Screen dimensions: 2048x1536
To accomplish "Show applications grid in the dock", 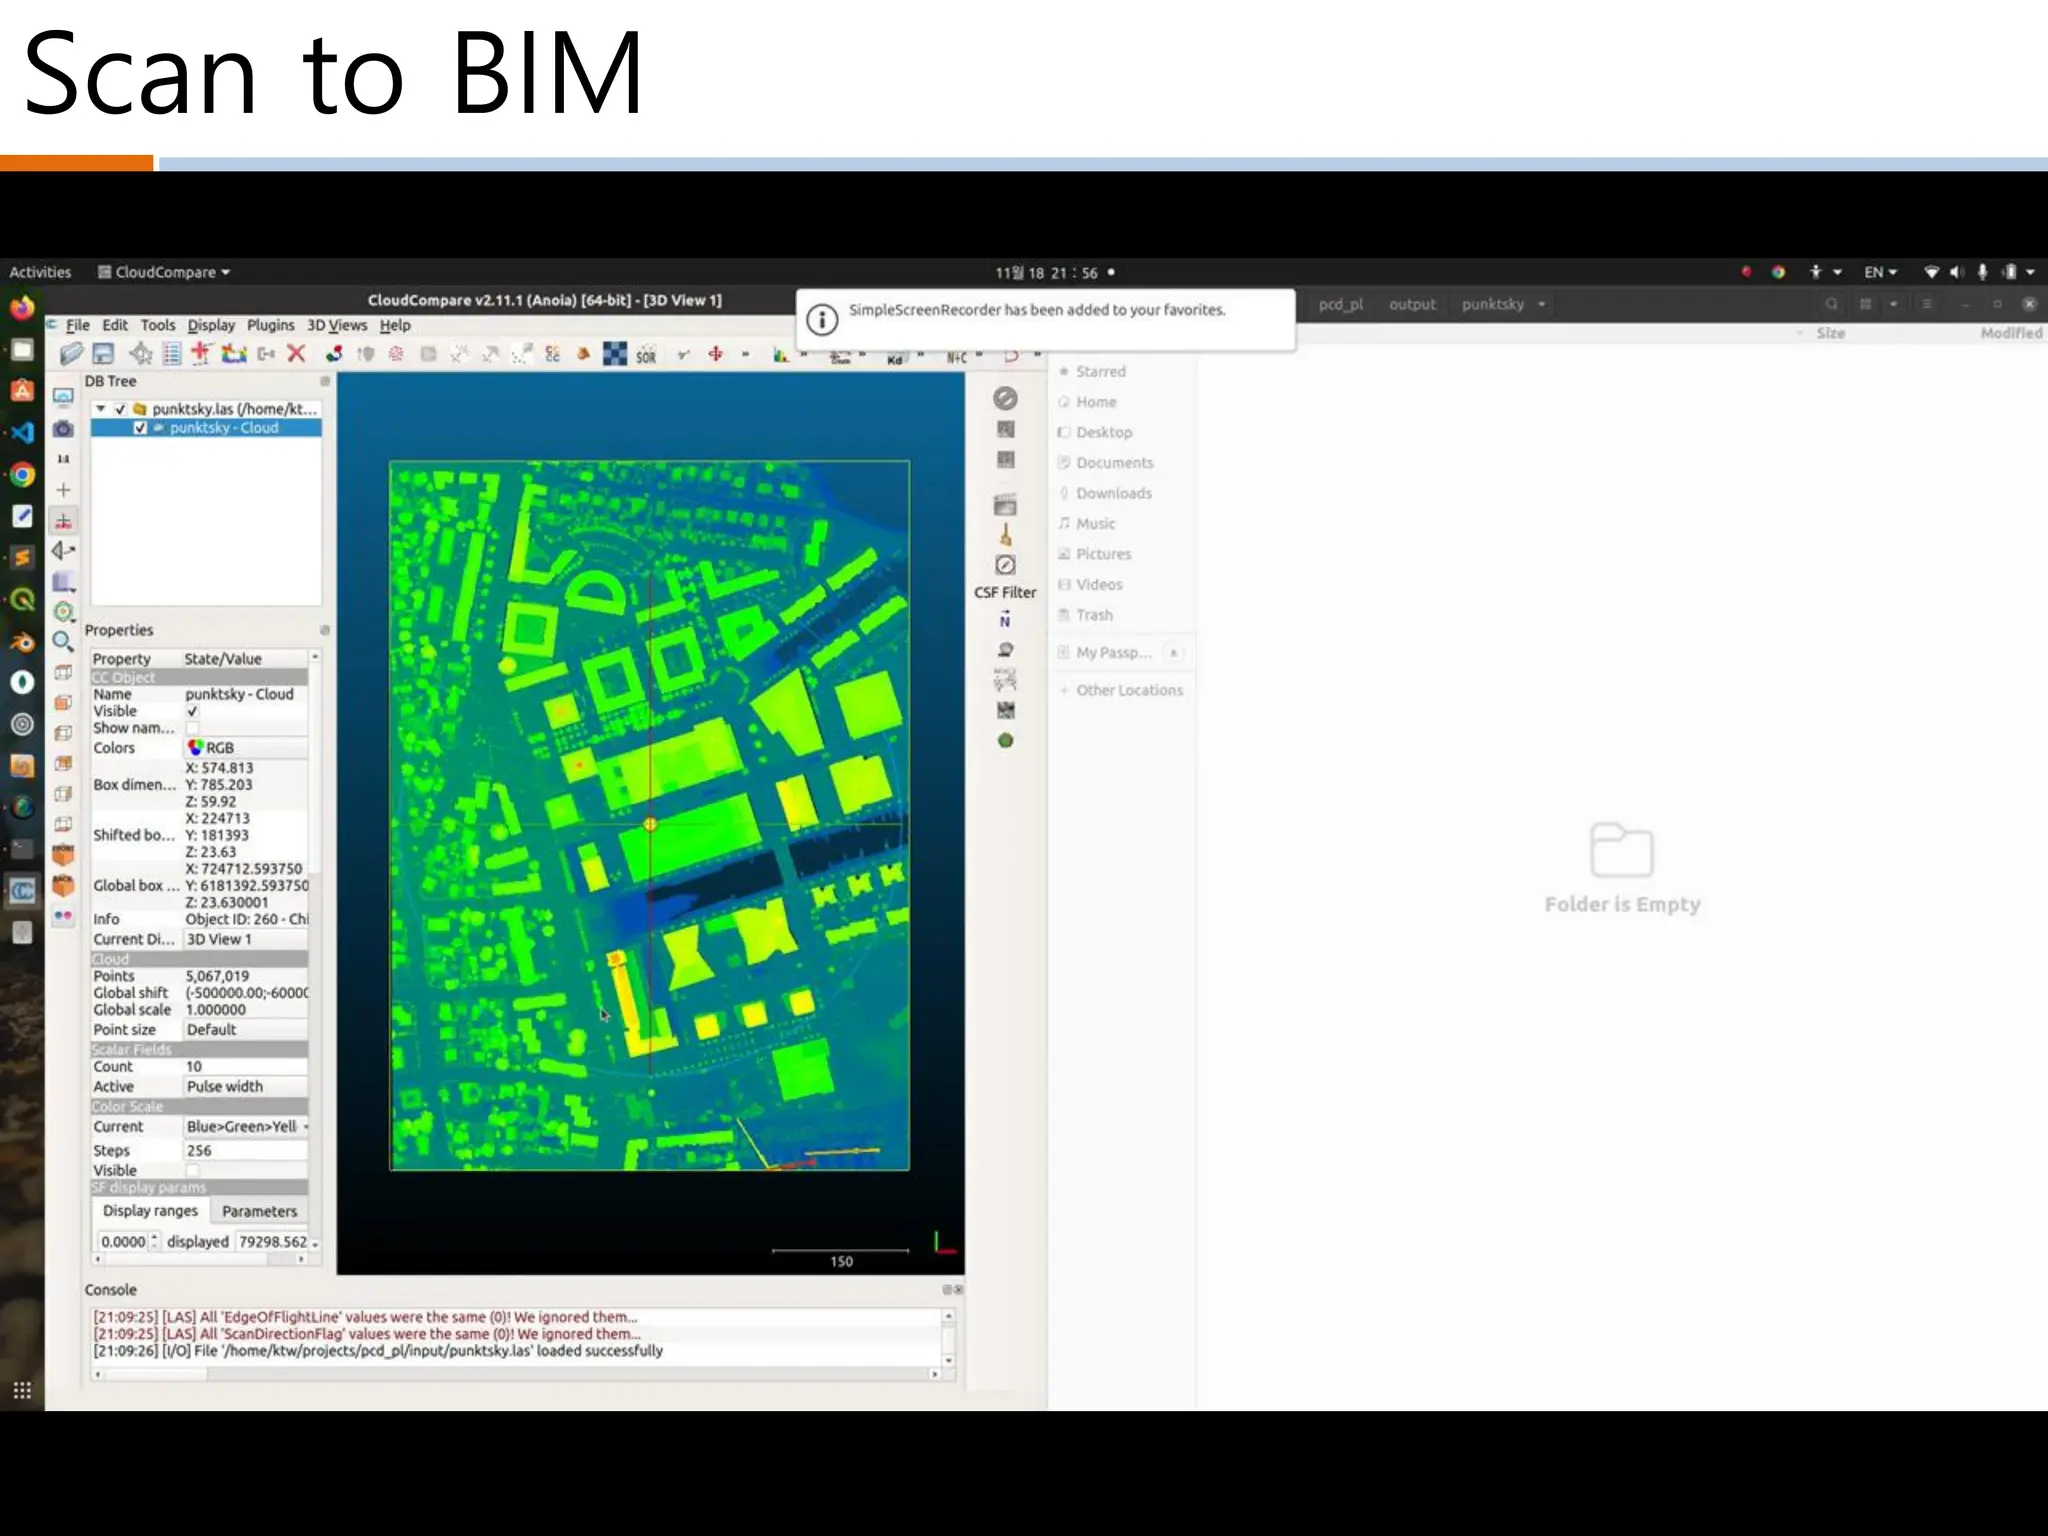I will [22, 1391].
